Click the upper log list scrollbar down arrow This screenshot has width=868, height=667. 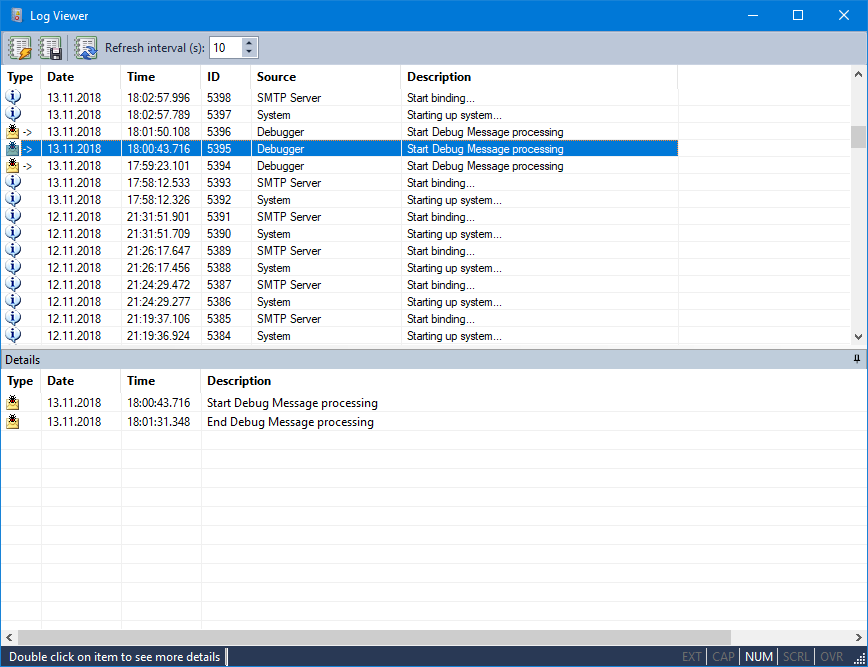pos(859,337)
